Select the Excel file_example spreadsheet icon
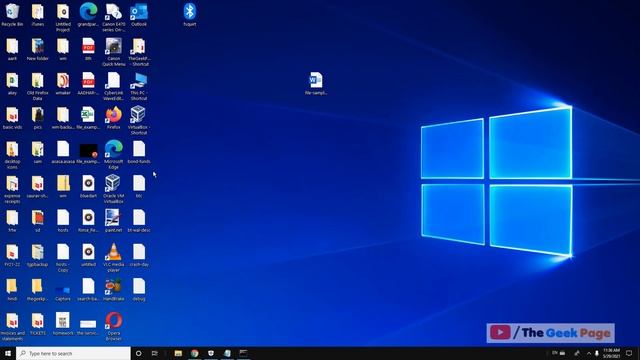640x360 pixels. click(x=88, y=118)
